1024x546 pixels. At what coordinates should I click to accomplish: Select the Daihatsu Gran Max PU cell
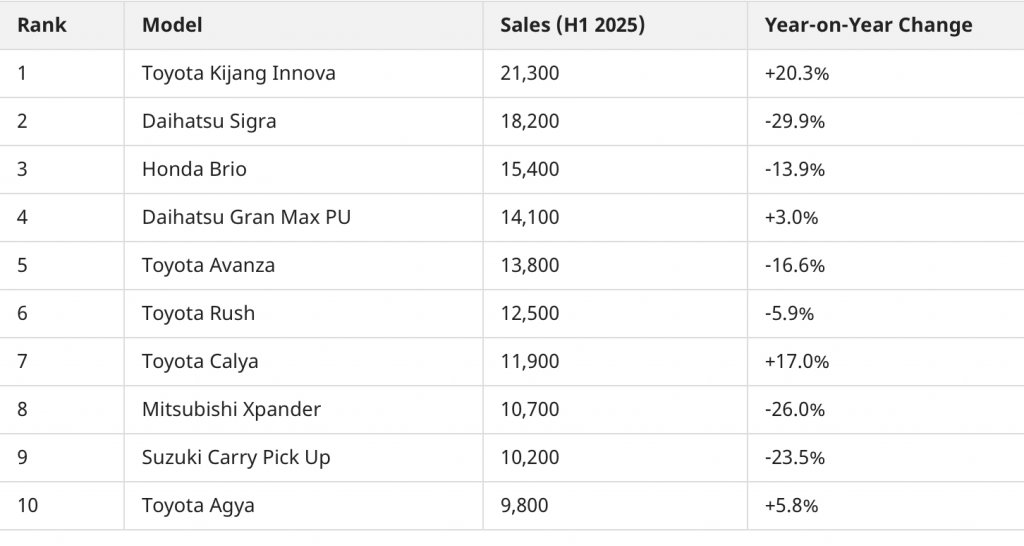(x=246, y=217)
